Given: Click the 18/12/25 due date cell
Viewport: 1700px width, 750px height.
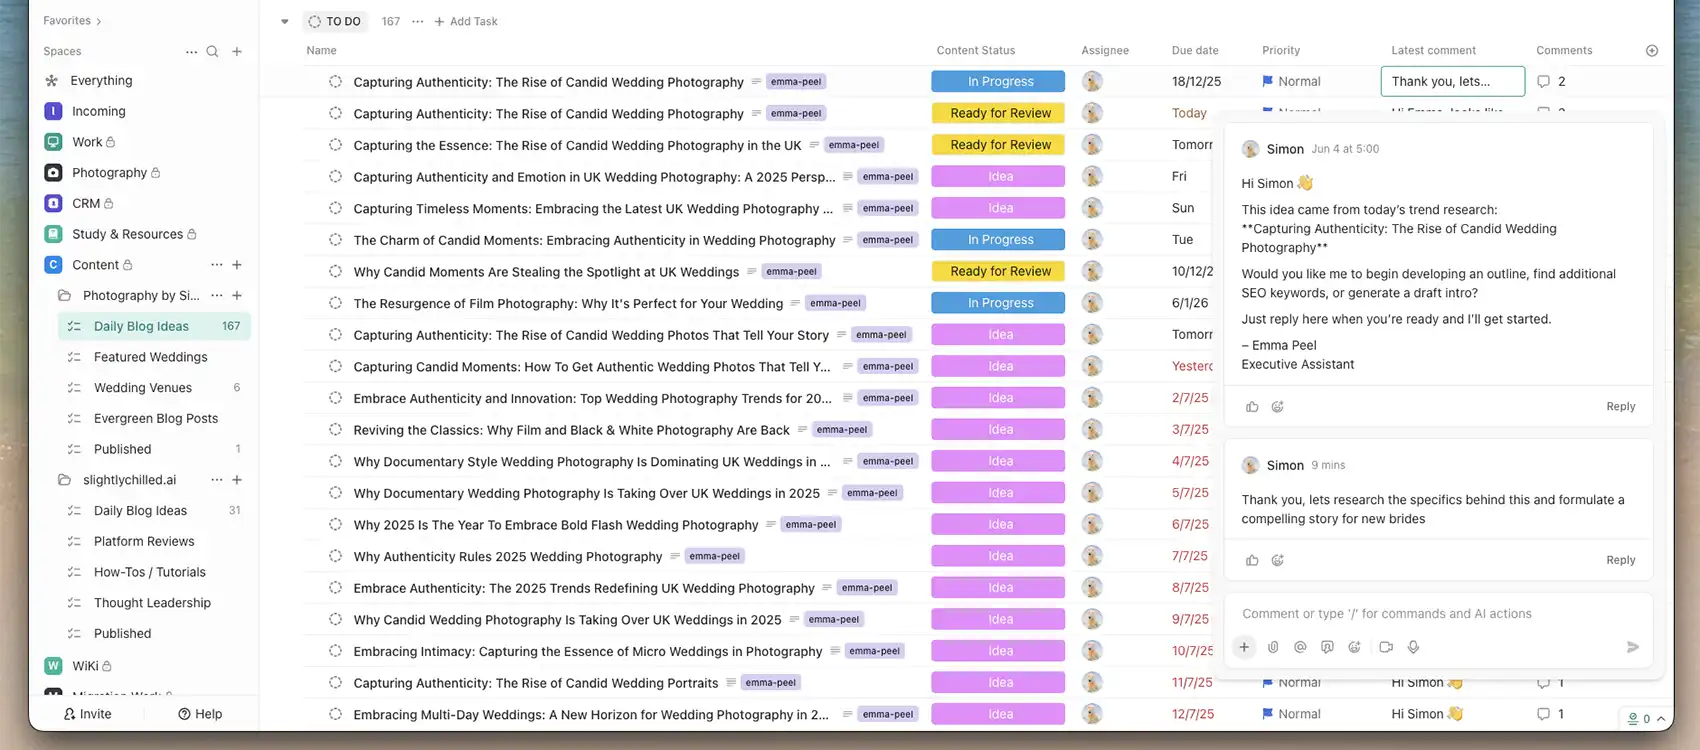Looking at the screenshot, I should pyautogui.click(x=1196, y=82).
